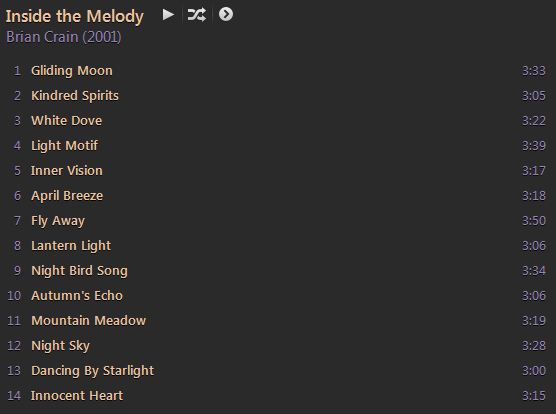Click the 3:50 duration of Fly Away
Viewport: 556px width, 414px height.
pos(534,220)
